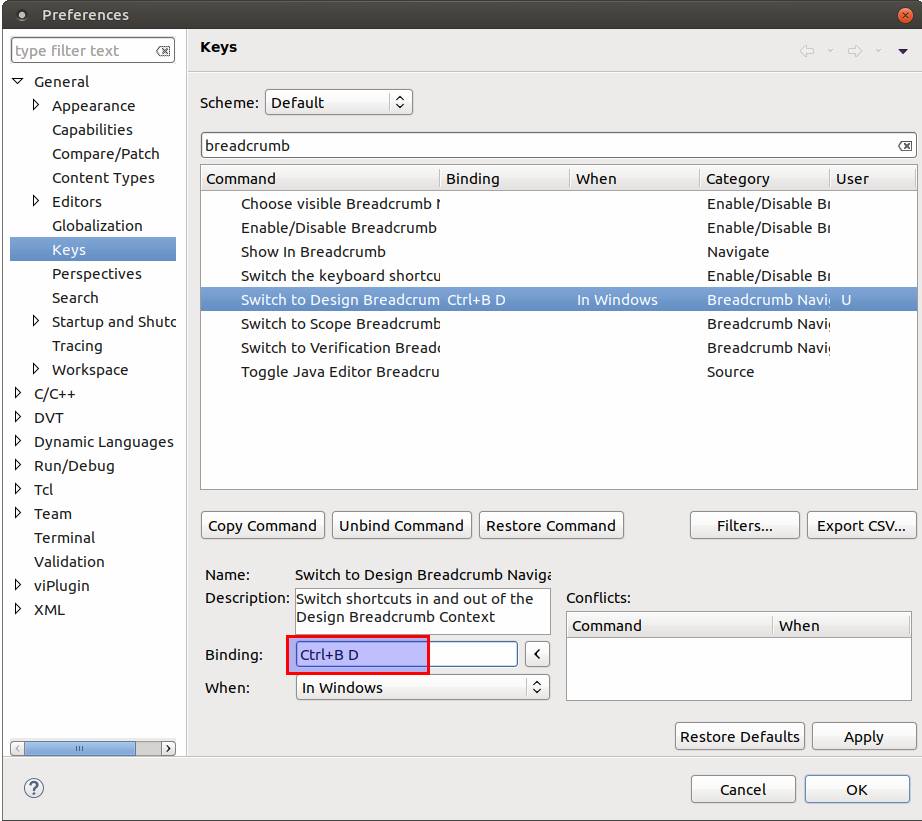
Task: Click the Unbind Command button
Action: coord(401,526)
